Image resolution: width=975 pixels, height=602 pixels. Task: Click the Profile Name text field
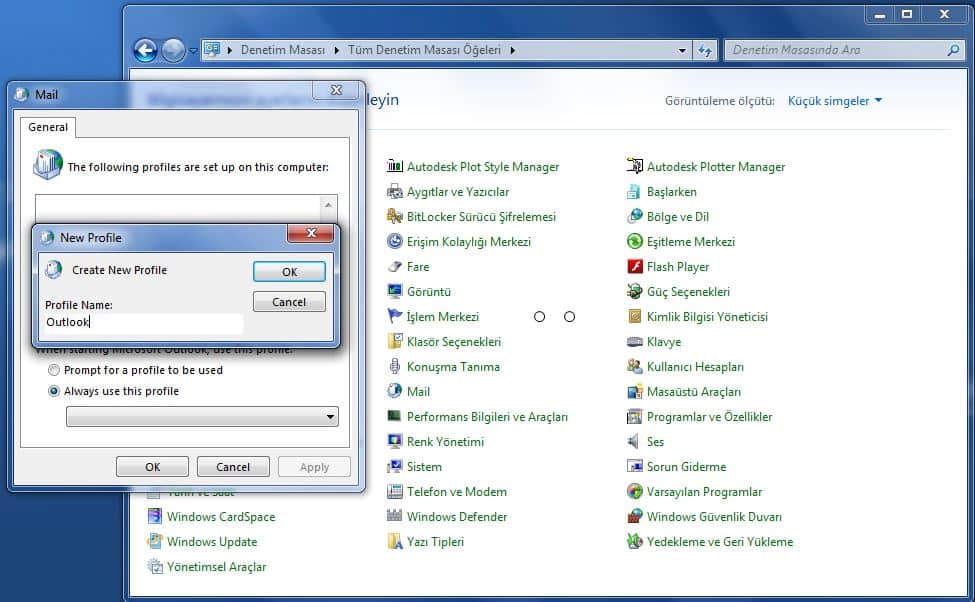tap(143, 323)
